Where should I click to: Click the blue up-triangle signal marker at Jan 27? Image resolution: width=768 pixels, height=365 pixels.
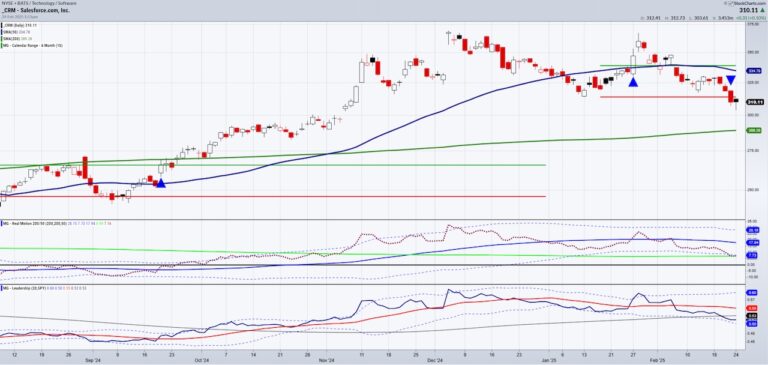tap(633, 82)
